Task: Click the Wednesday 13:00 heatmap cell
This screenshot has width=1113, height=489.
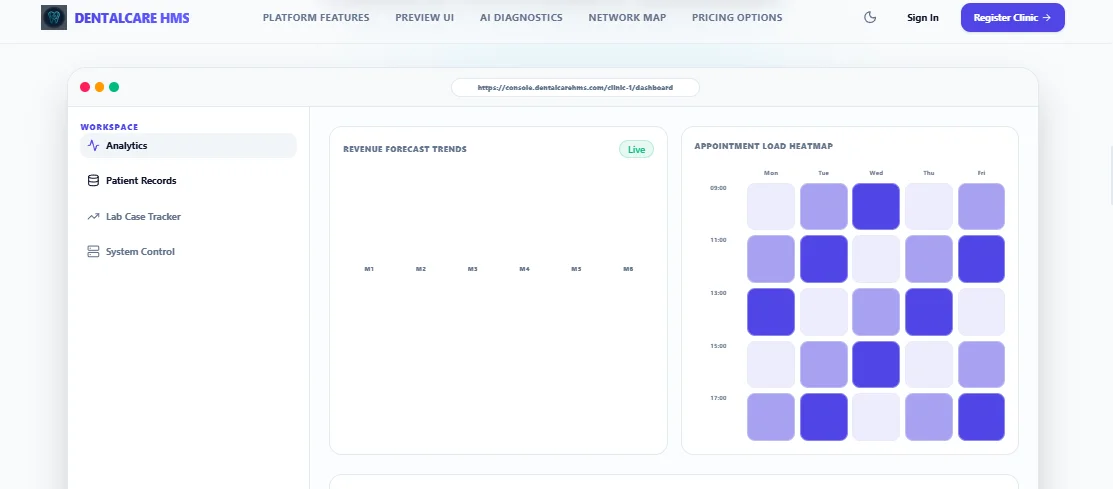Action: tap(876, 312)
